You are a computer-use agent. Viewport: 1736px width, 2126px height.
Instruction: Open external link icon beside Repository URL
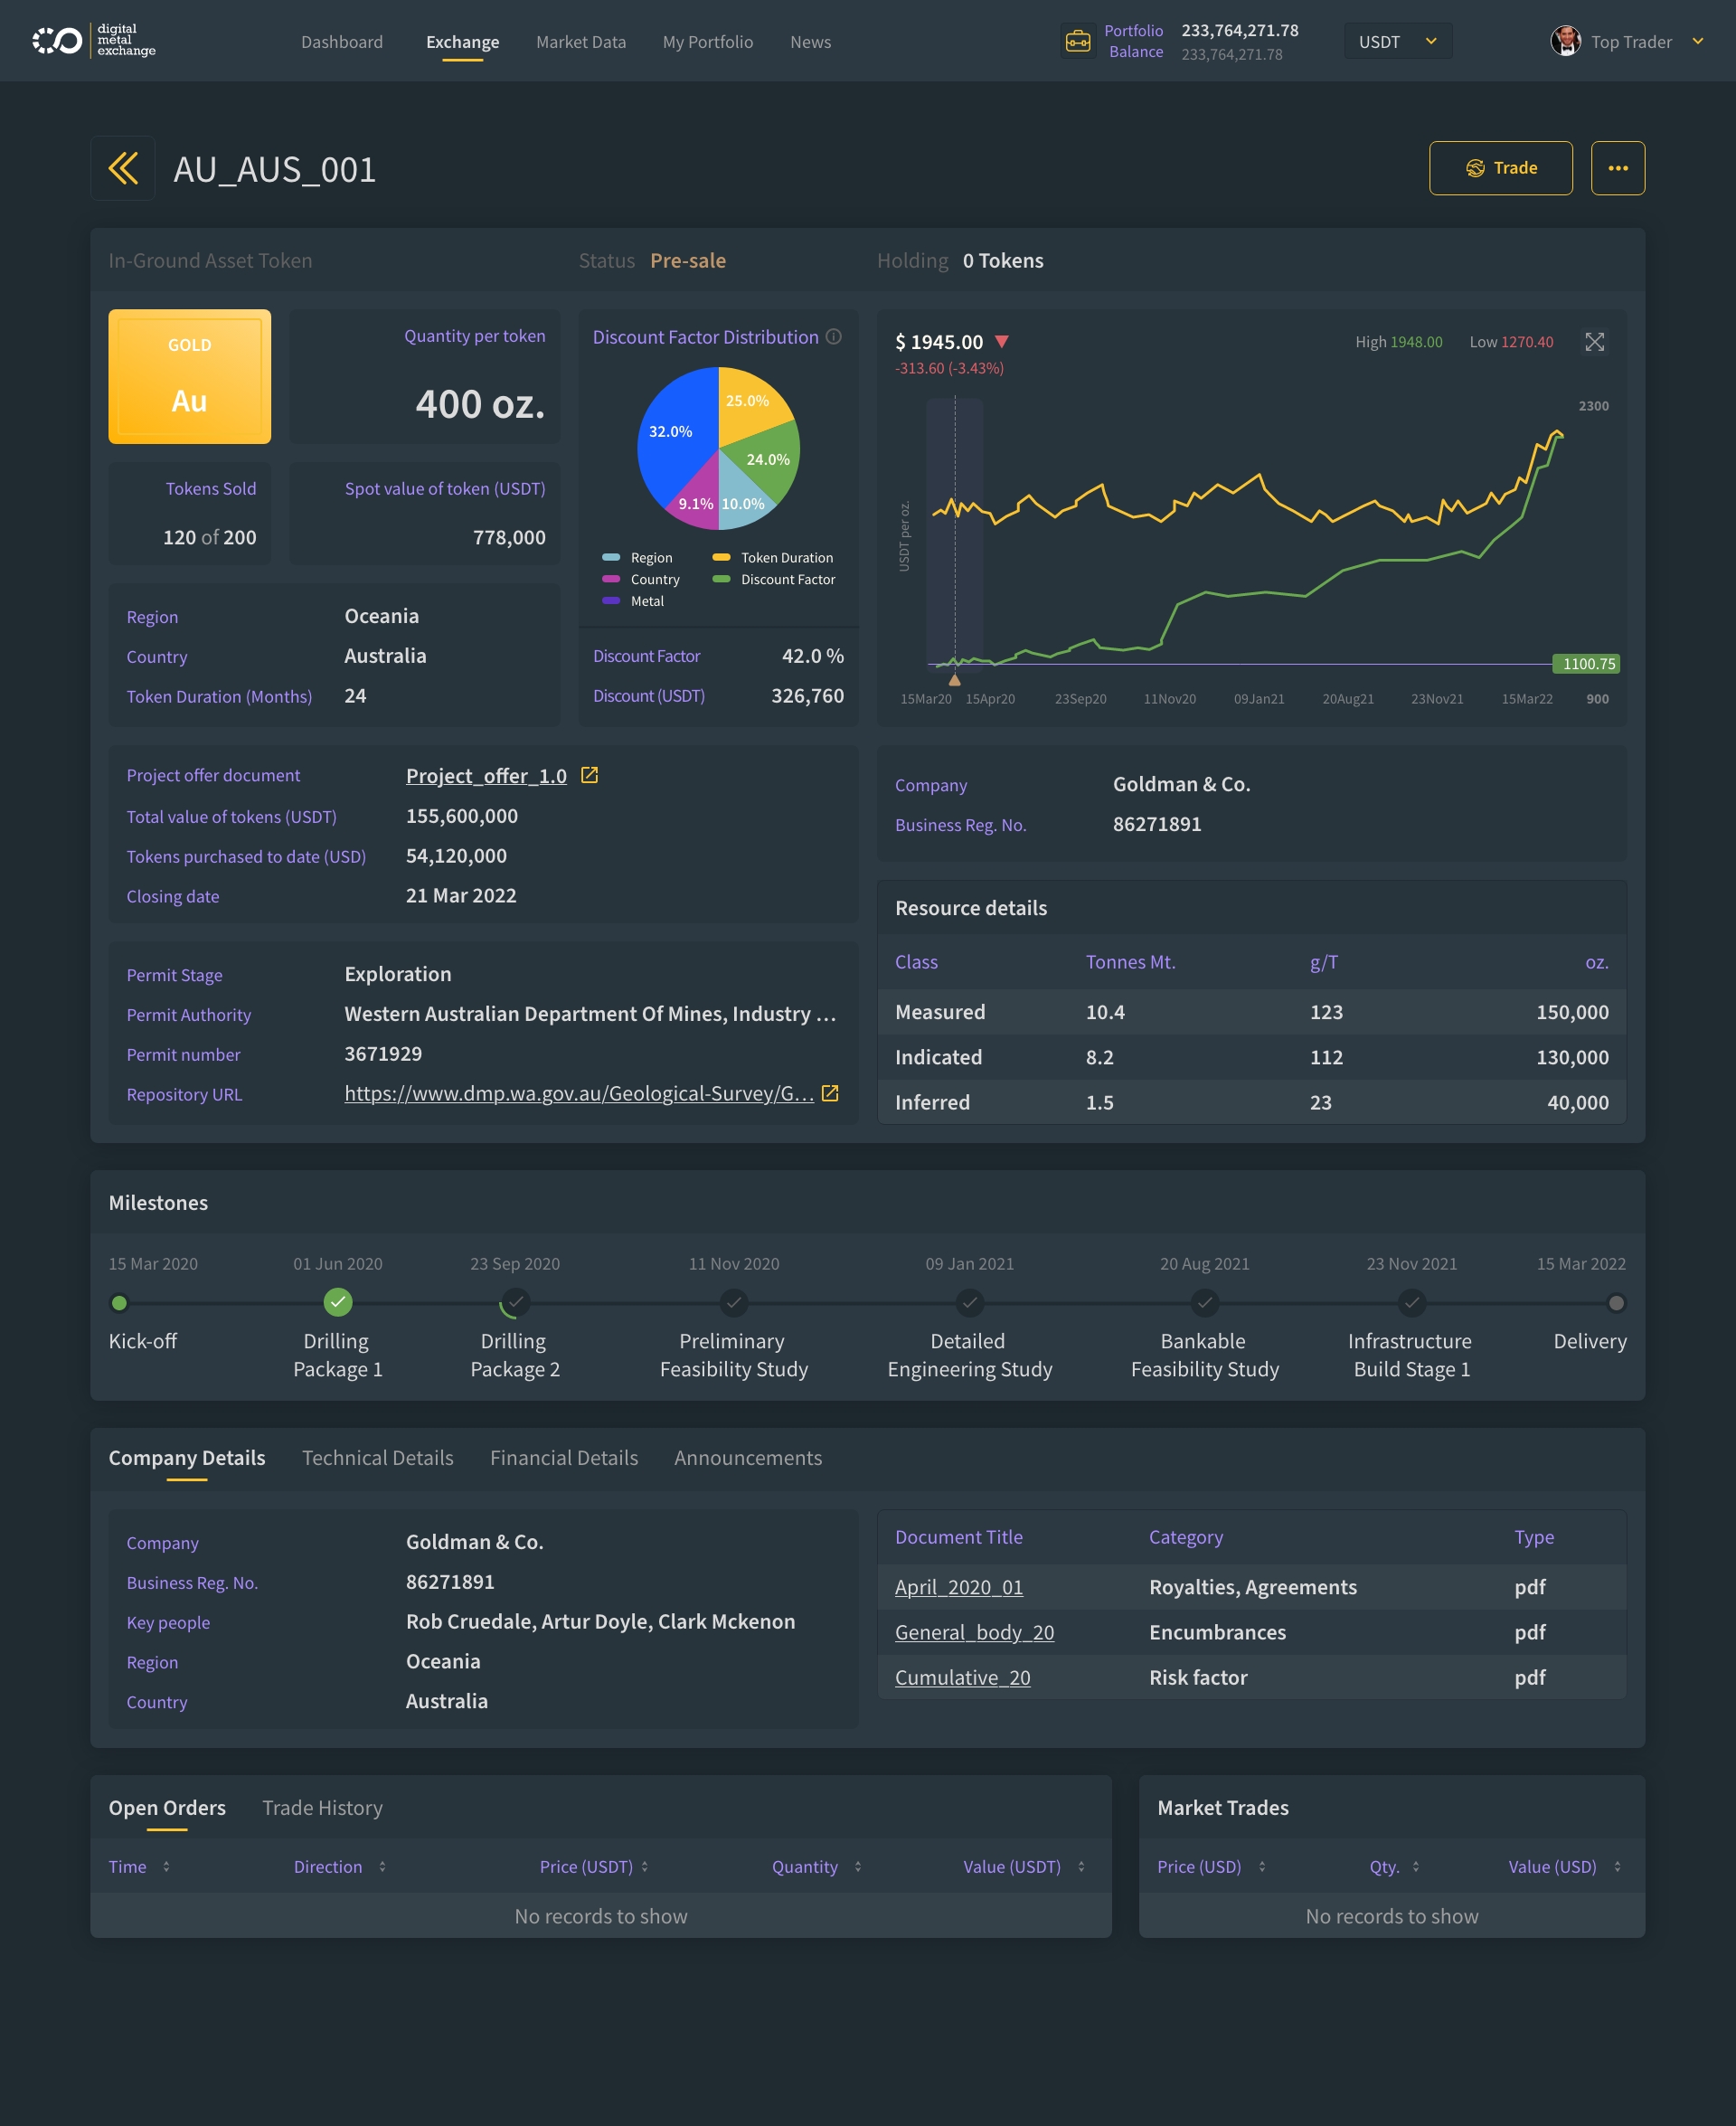coord(829,1093)
